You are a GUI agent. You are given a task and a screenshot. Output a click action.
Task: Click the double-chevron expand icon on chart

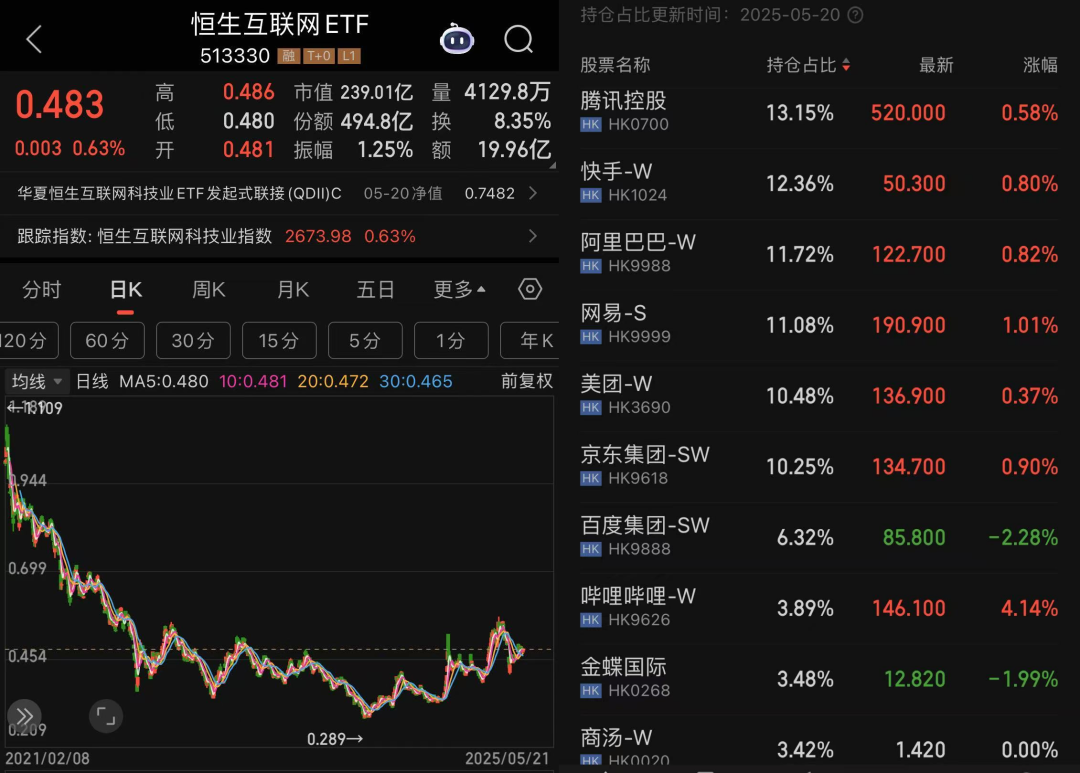(24, 715)
